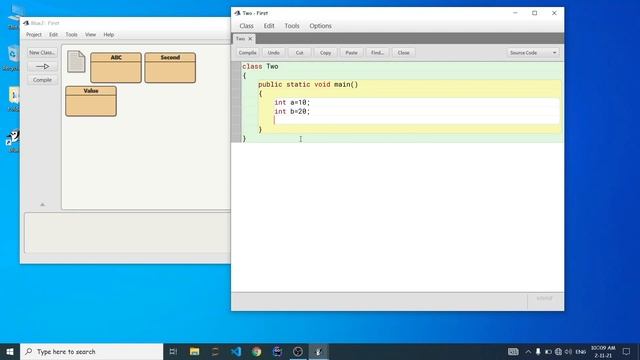This screenshot has width=640, height=360.
Task: Click the 'int b=20;' code line
Action: click(292, 111)
